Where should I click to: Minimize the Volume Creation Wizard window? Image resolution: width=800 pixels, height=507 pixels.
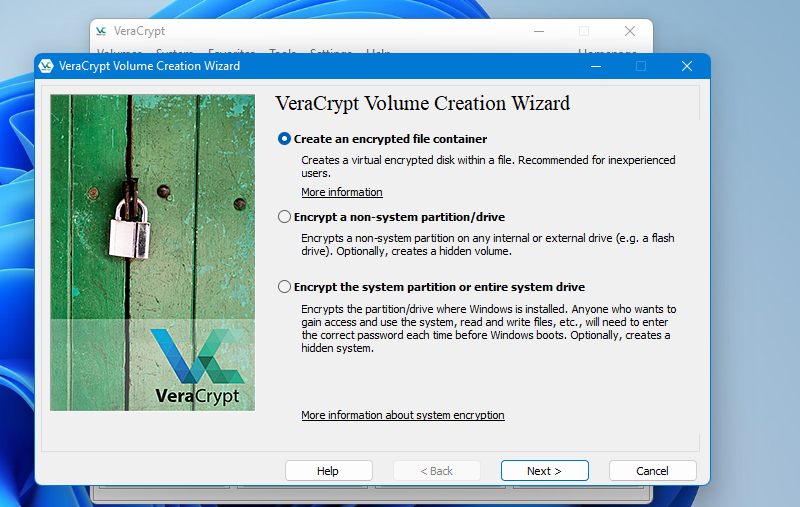596,66
